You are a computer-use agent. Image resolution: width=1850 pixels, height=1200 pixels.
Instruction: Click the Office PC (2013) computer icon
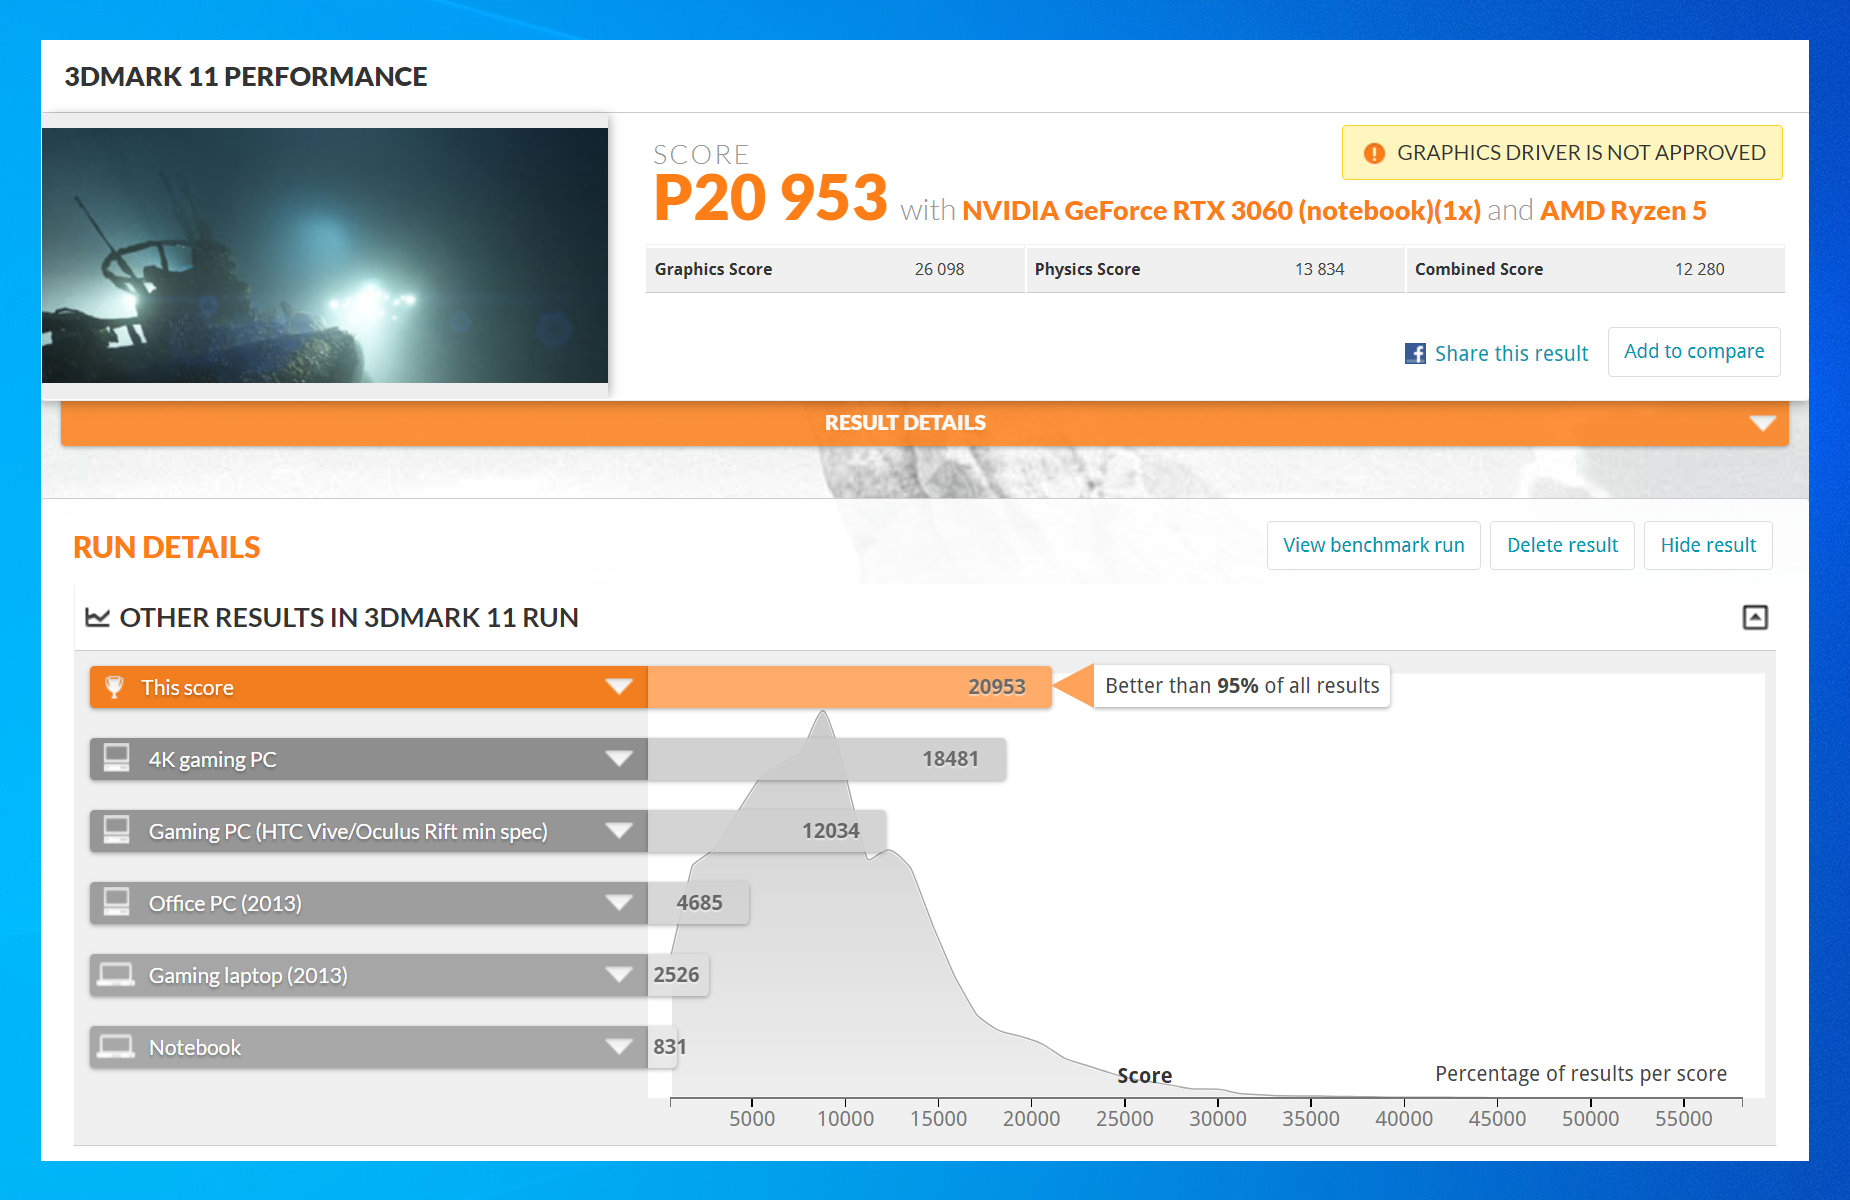pyautogui.click(x=117, y=902)
